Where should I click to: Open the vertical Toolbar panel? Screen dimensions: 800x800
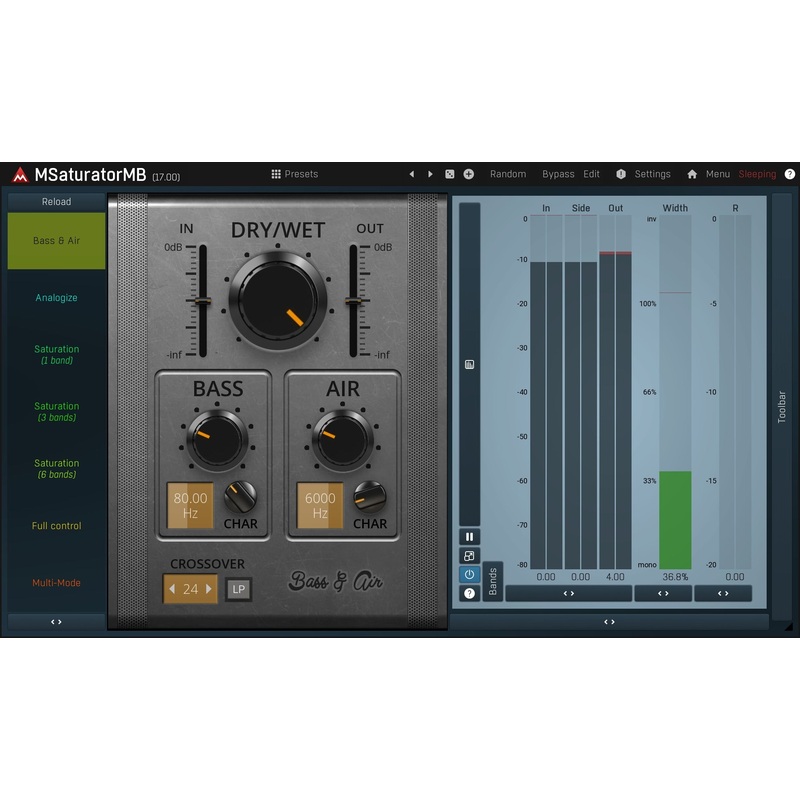pos(782,407)
